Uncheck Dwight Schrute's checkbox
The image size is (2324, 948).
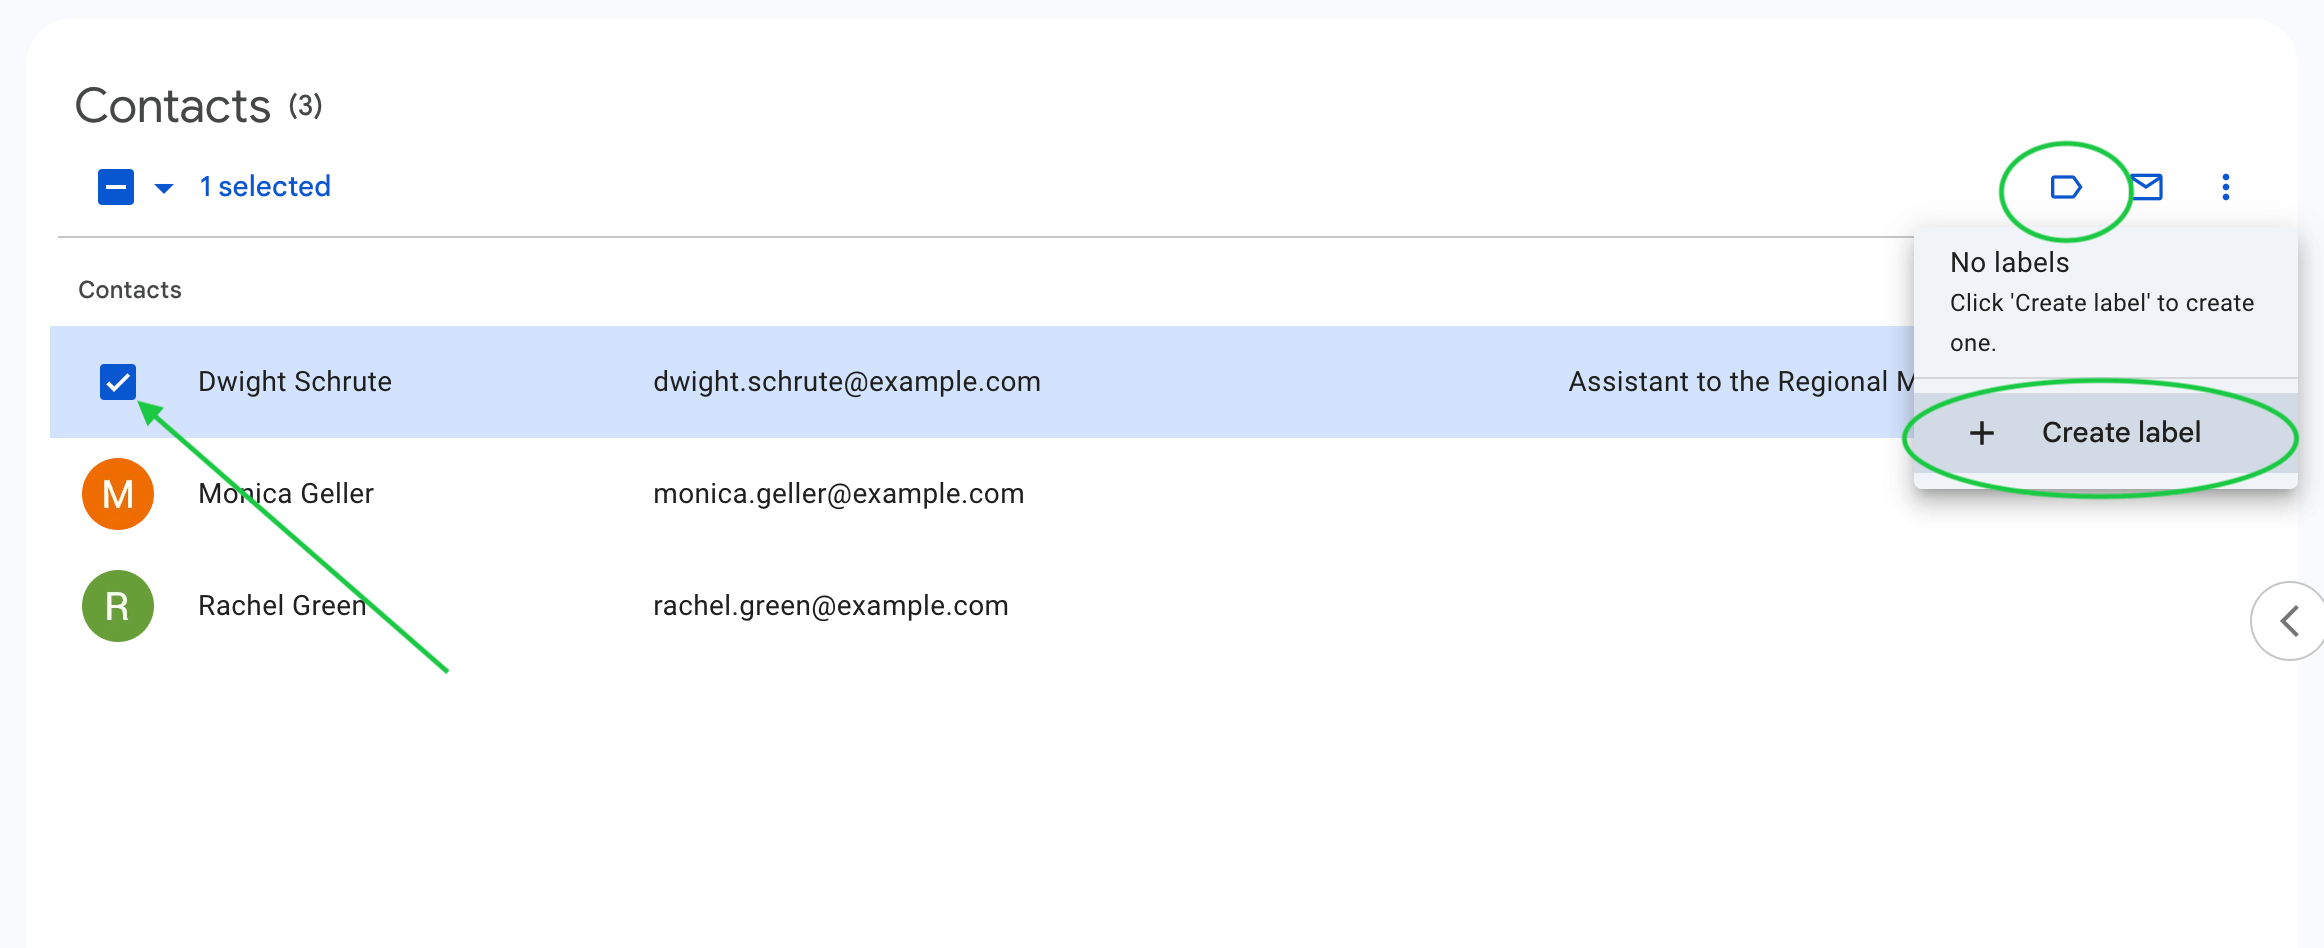tap(118, 382)
